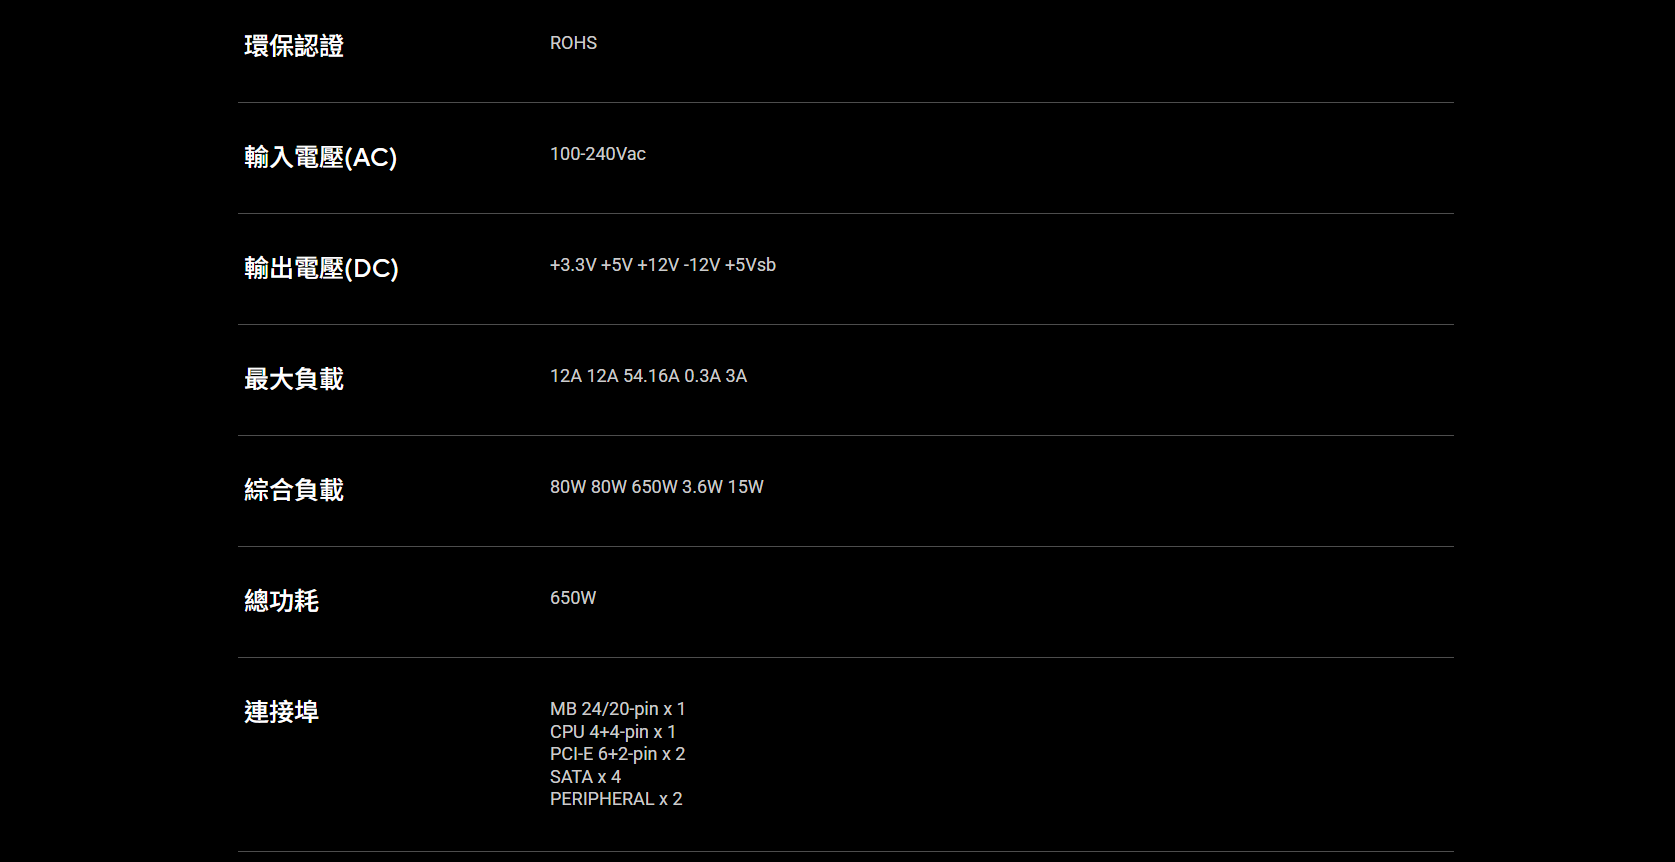Image resolution: width=1675 pixels, height=862 pixels.
Task: Click the +3.3V output voltage value
Action: [x=573, y=265]
